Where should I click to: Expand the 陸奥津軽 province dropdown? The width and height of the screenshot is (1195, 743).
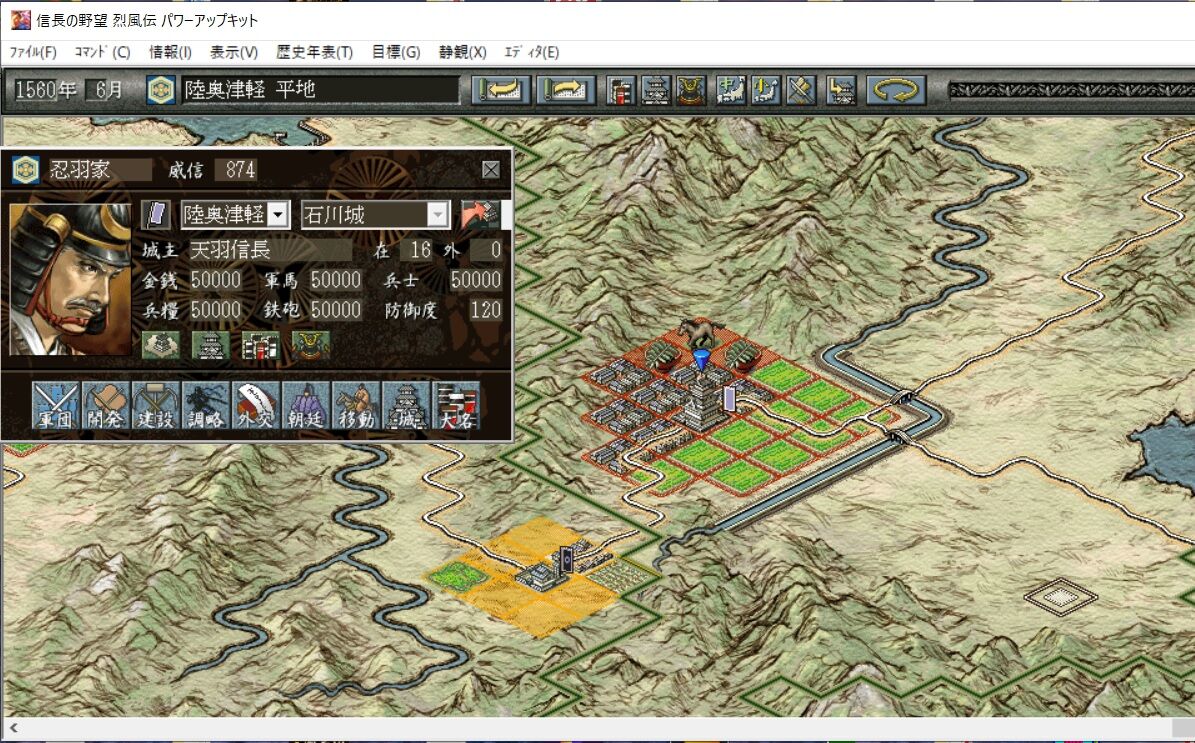278,215
